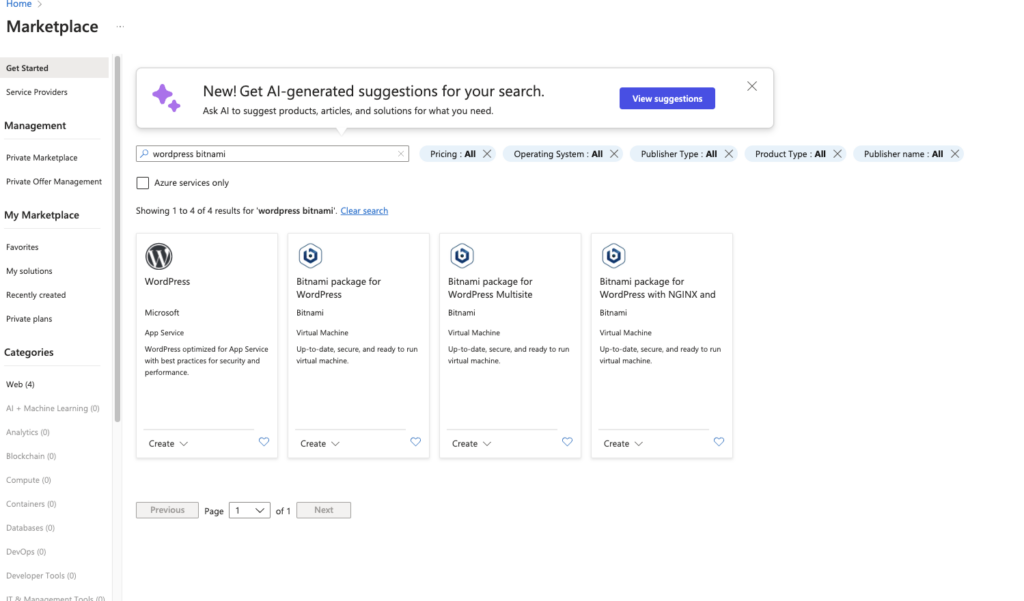Select AI + Machine Learning (0) category
This screenshot has height=601, width=1024.
(53, 408)
